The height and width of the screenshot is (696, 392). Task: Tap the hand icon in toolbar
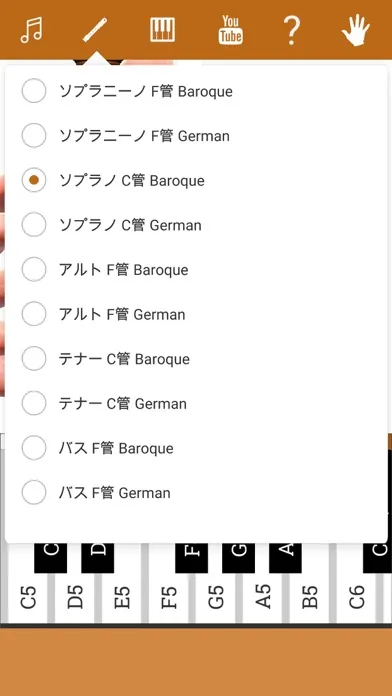[356, 30]
